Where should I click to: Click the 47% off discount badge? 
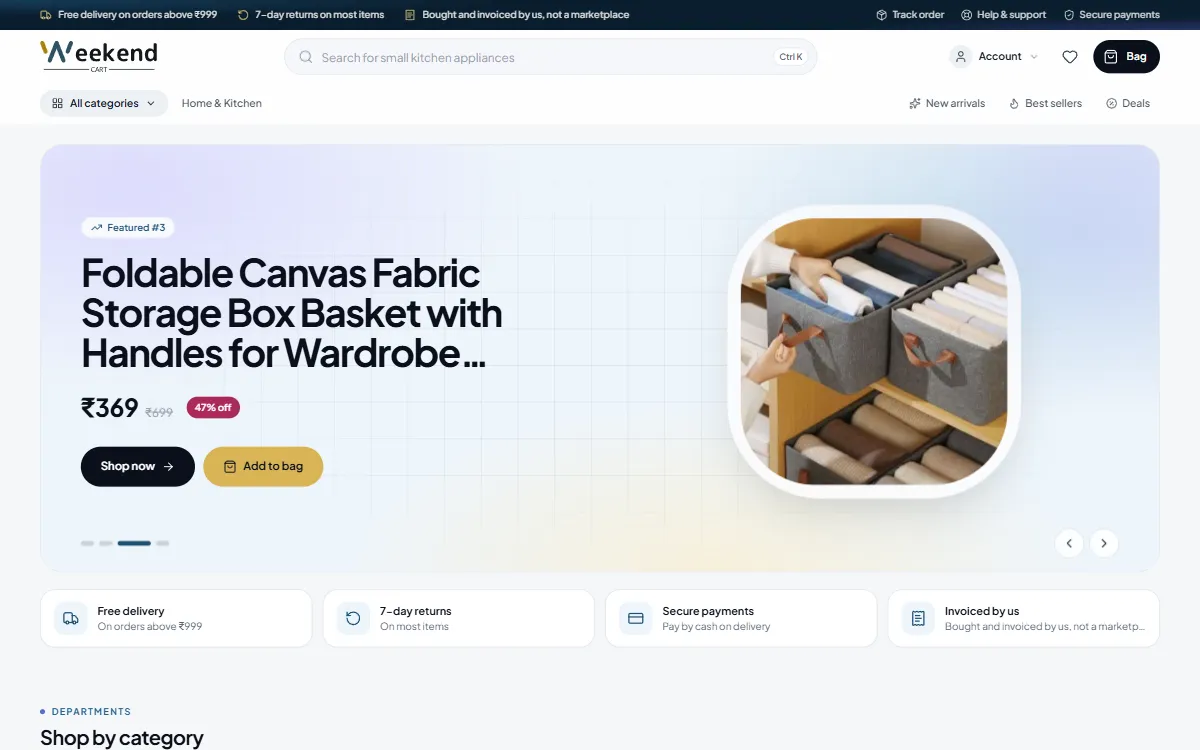tap(213, 408)
